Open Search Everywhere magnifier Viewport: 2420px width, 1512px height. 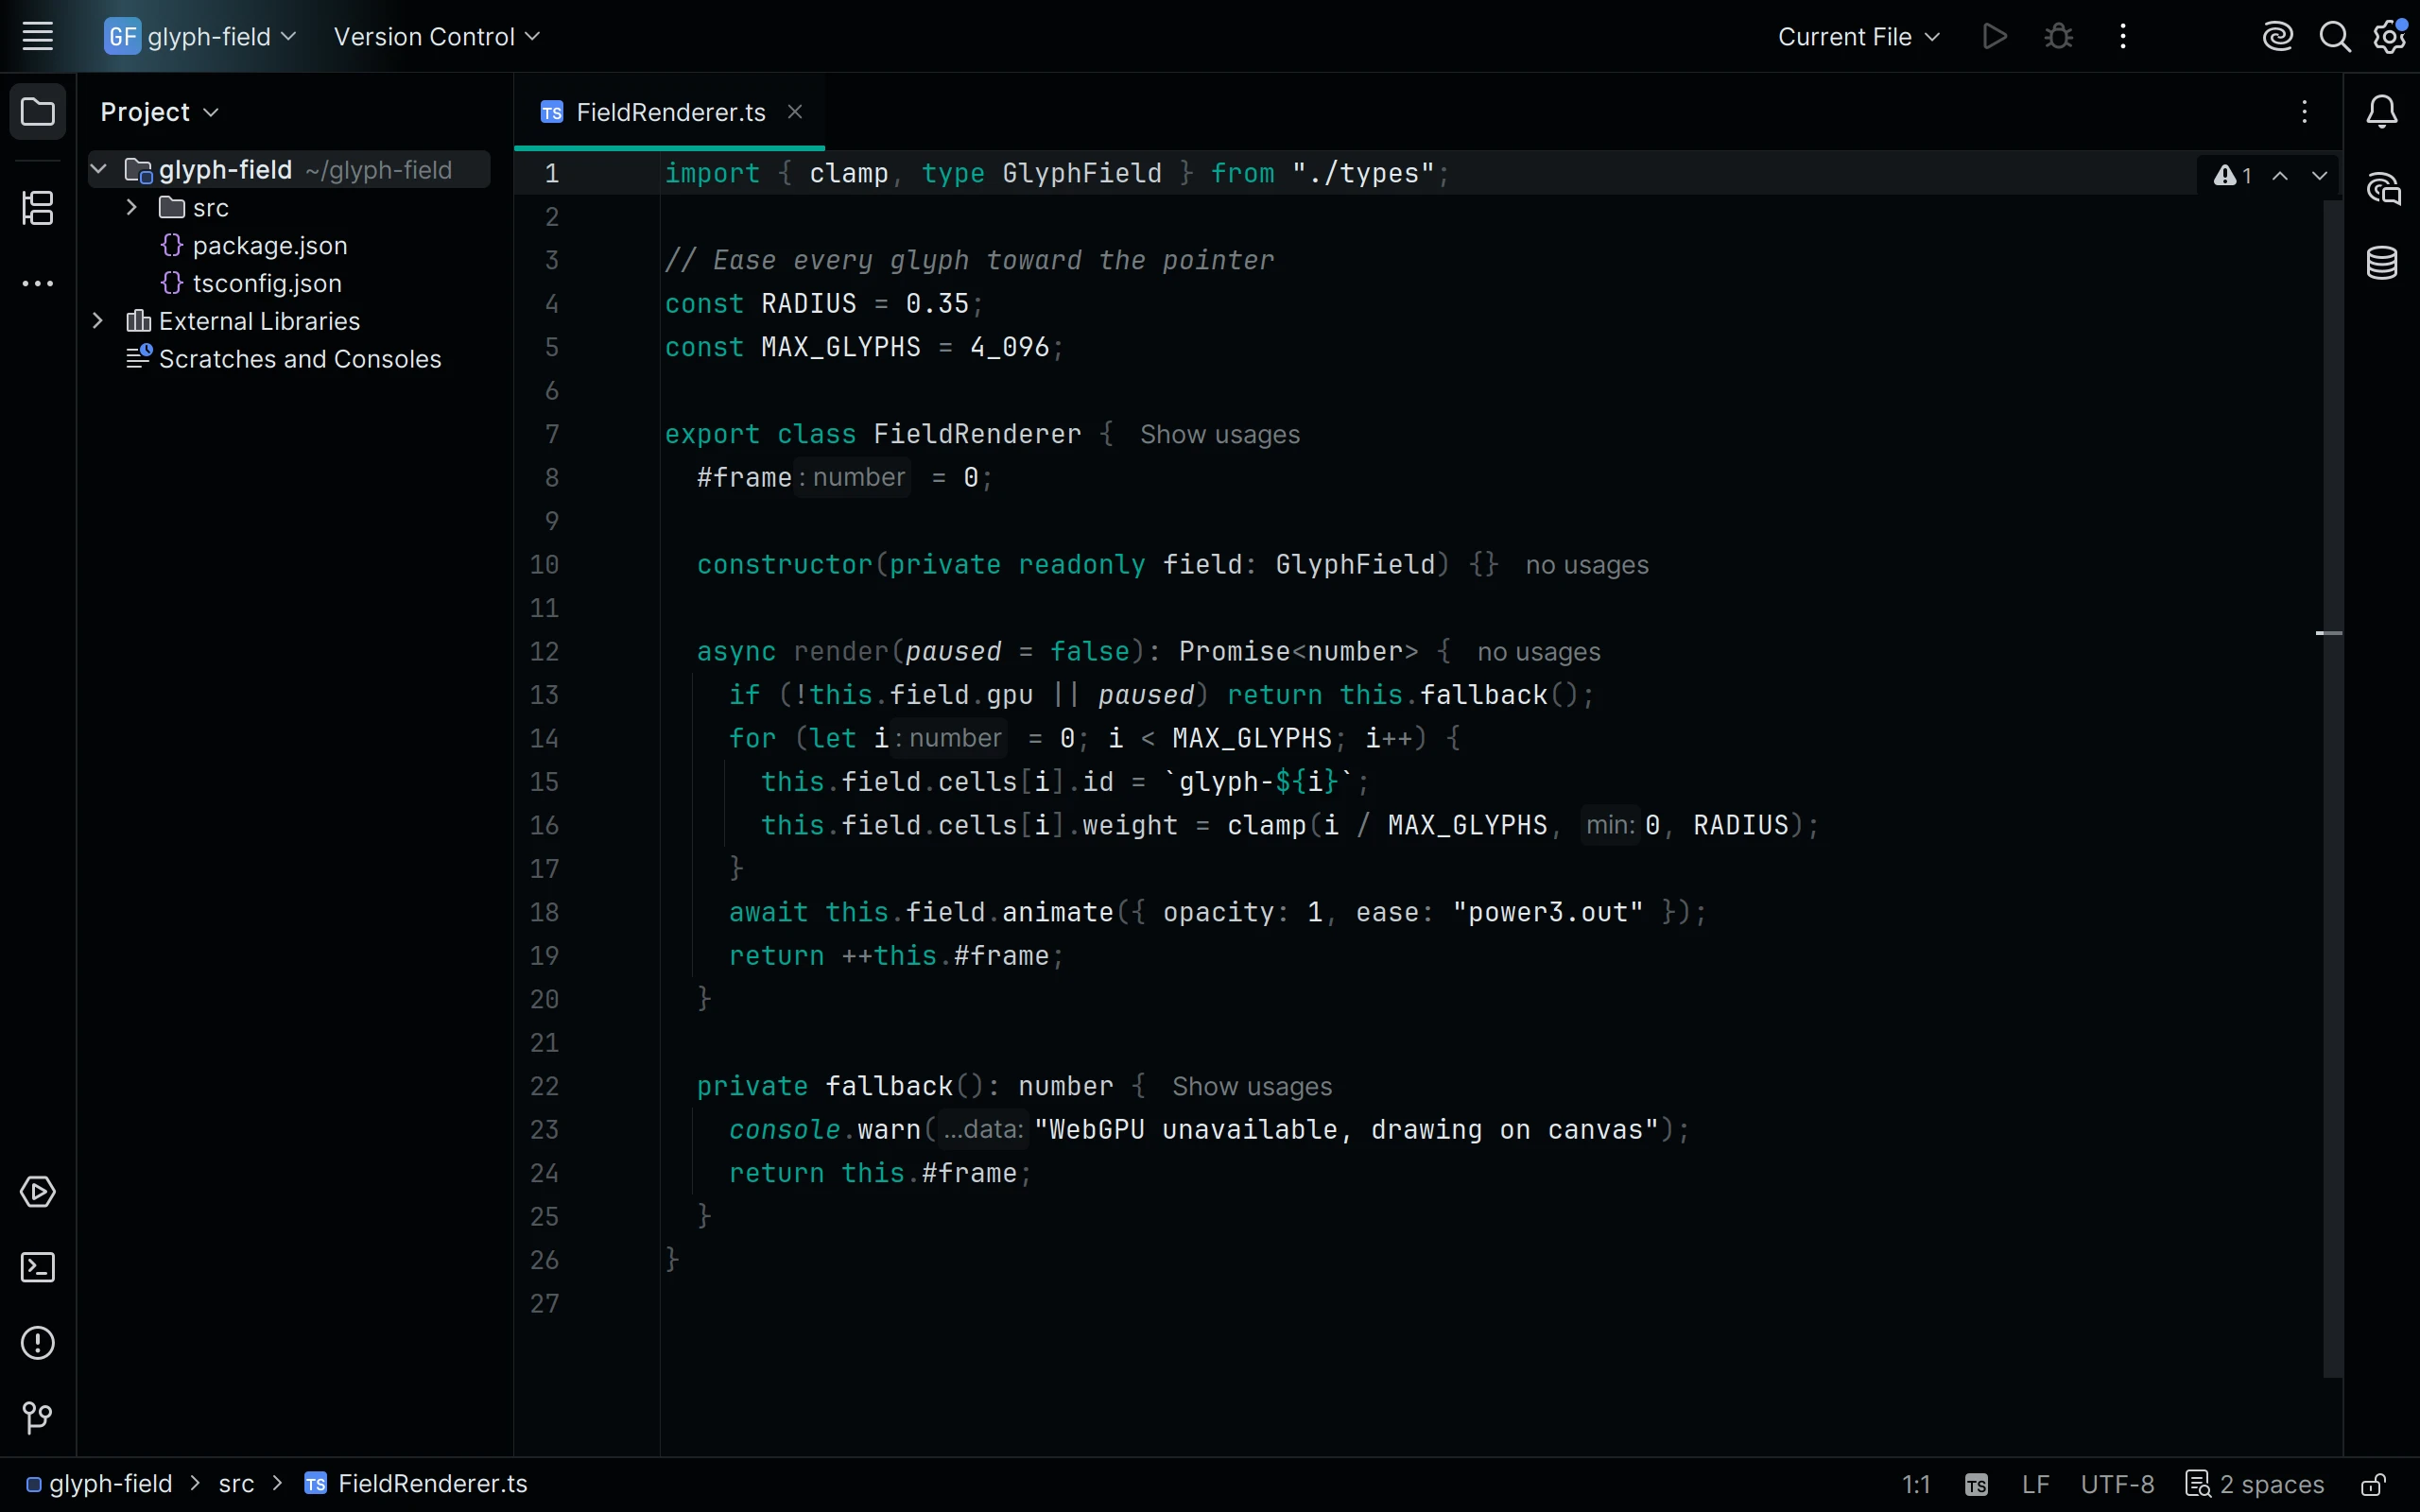click(2335, 37)
